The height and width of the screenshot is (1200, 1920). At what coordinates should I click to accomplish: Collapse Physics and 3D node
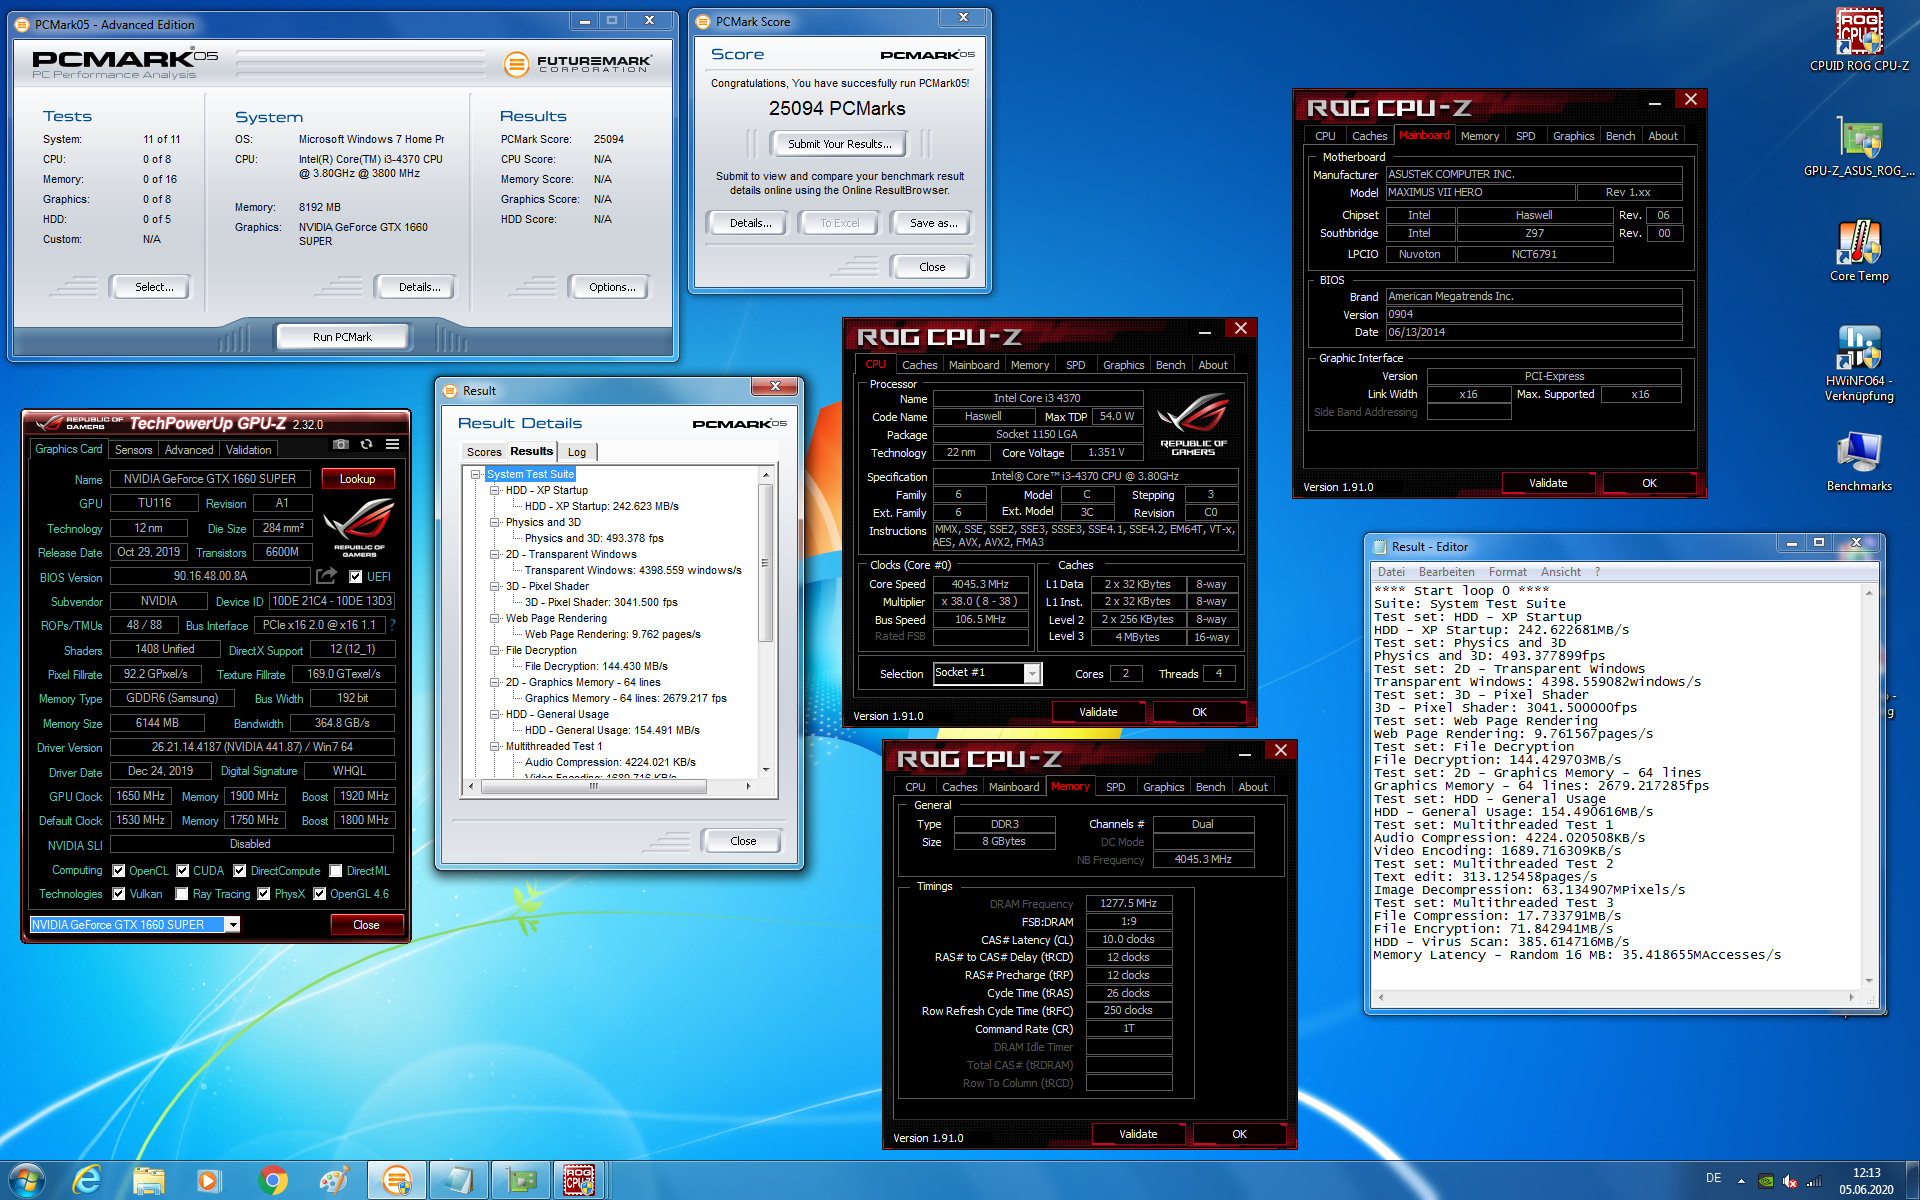point(494,522)
